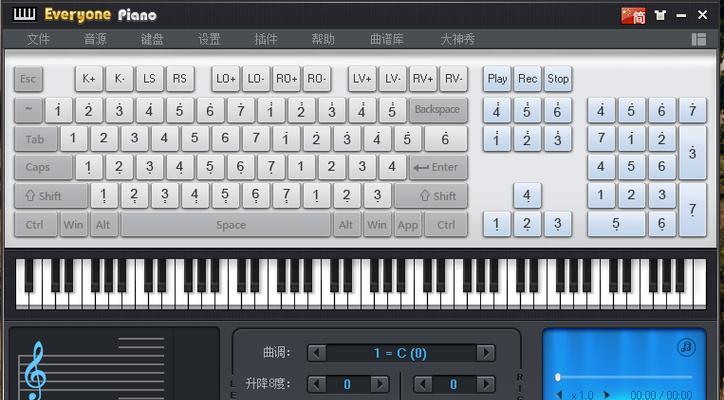The image size is (724, 400).
Task: Click the treble clef on the staff display
Action: pos(35,370)
